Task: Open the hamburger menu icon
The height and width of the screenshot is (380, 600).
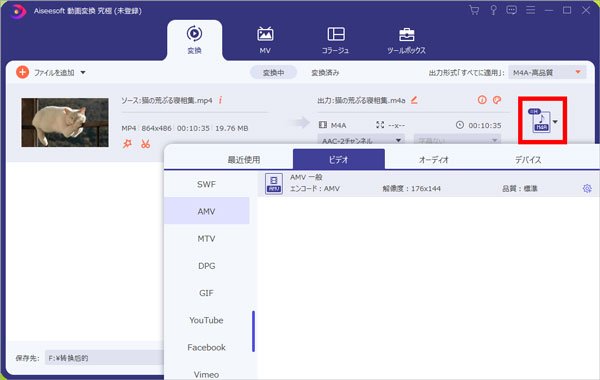Action: tap(530, 10)
